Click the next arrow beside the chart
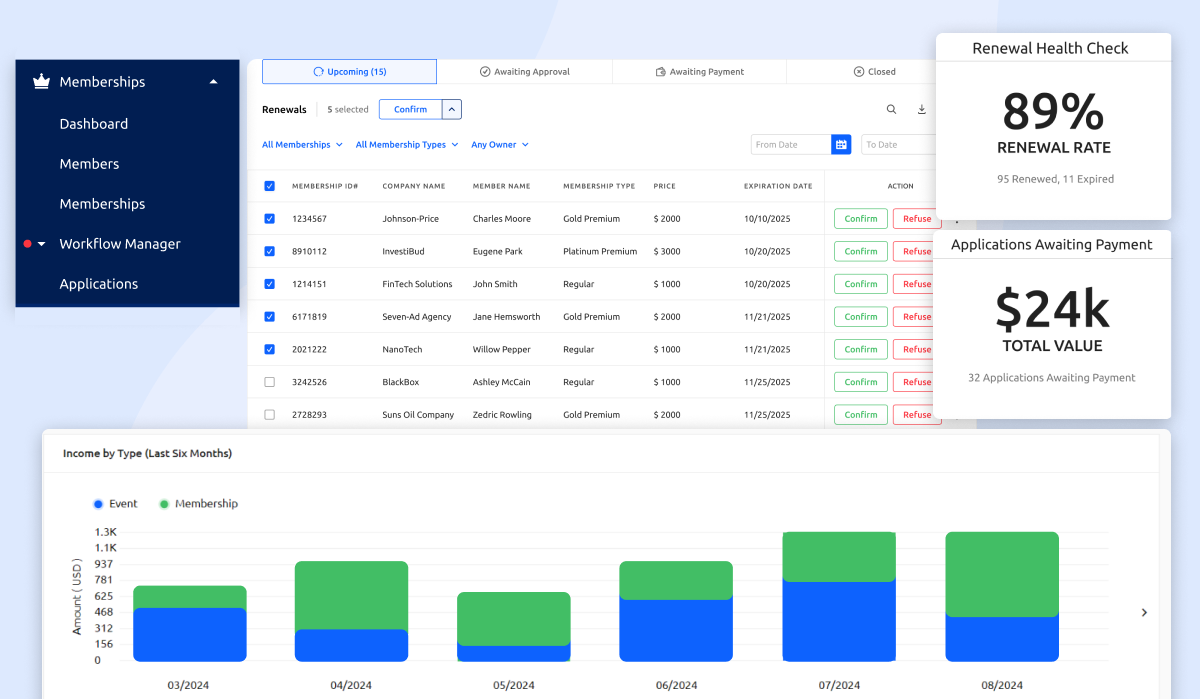The width and height of the screenshot is (1200, 699). point(1144,613)
